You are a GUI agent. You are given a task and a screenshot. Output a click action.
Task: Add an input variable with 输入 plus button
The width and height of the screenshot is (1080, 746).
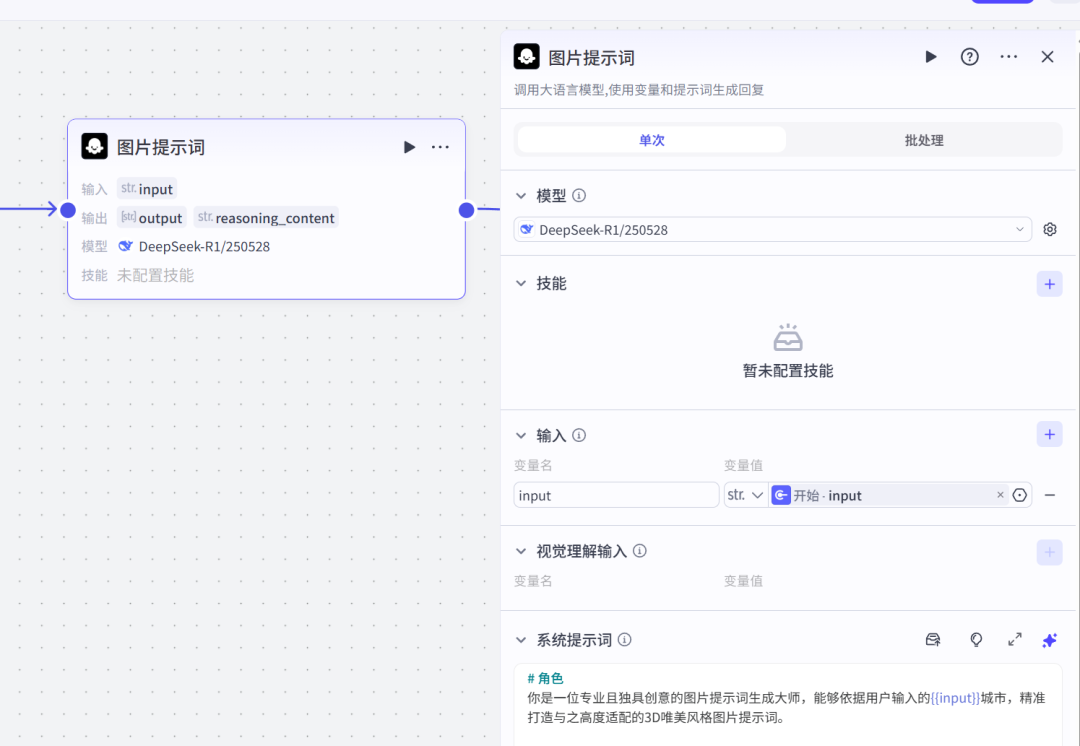1049,434
